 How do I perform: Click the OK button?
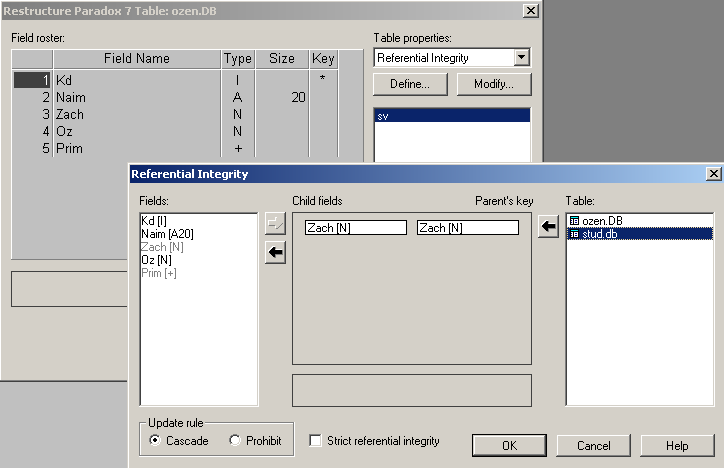[509, 445]
